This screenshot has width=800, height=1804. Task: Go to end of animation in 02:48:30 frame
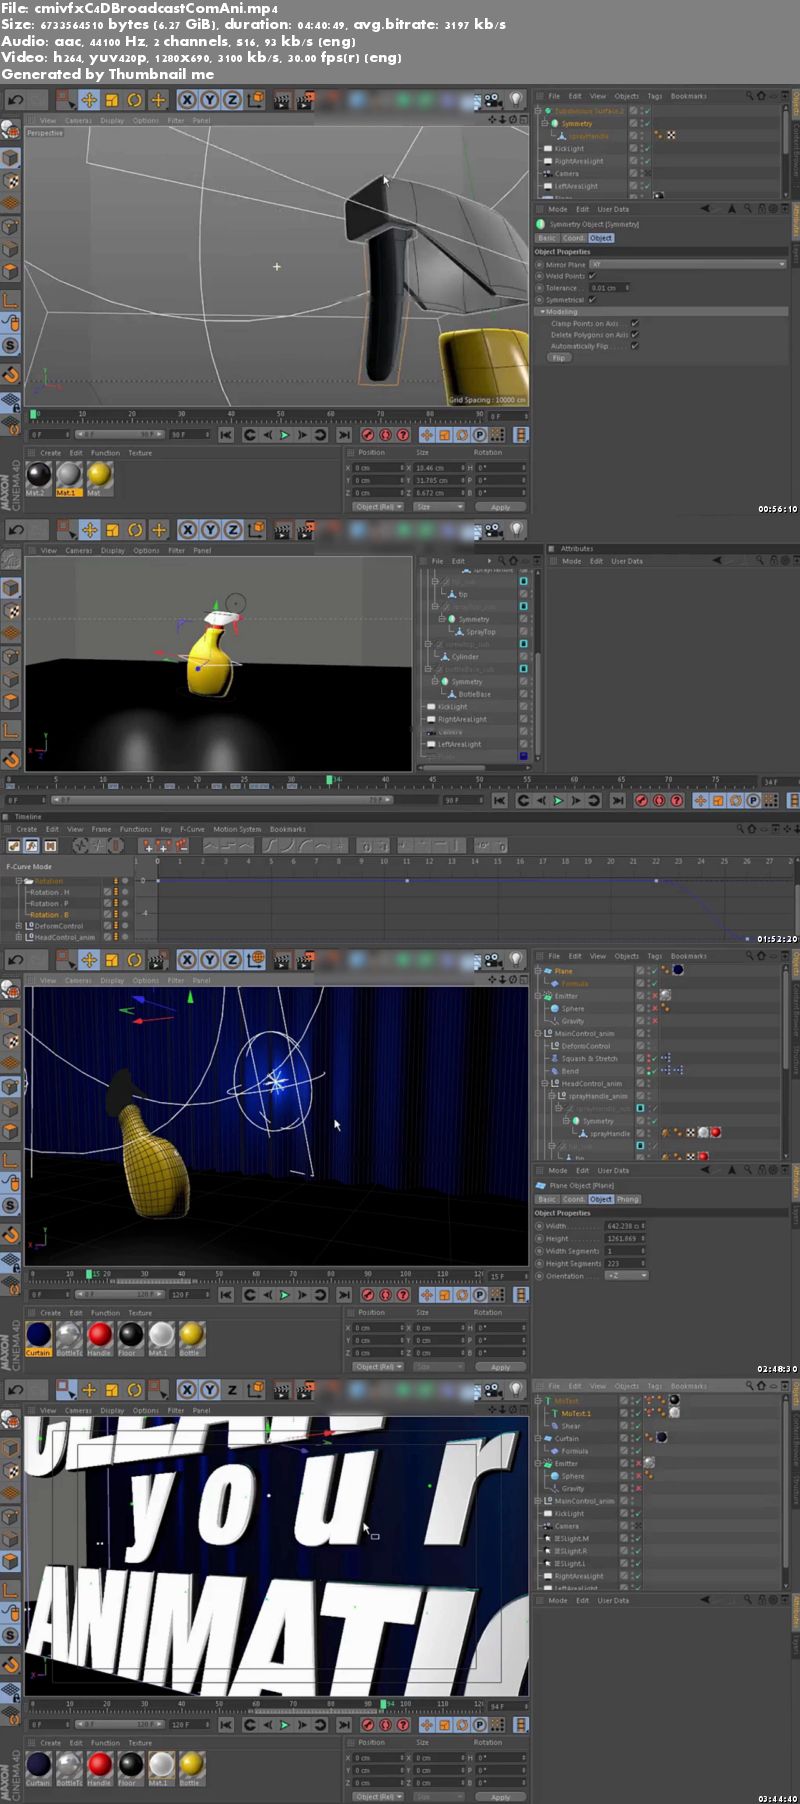[344, 1294]
